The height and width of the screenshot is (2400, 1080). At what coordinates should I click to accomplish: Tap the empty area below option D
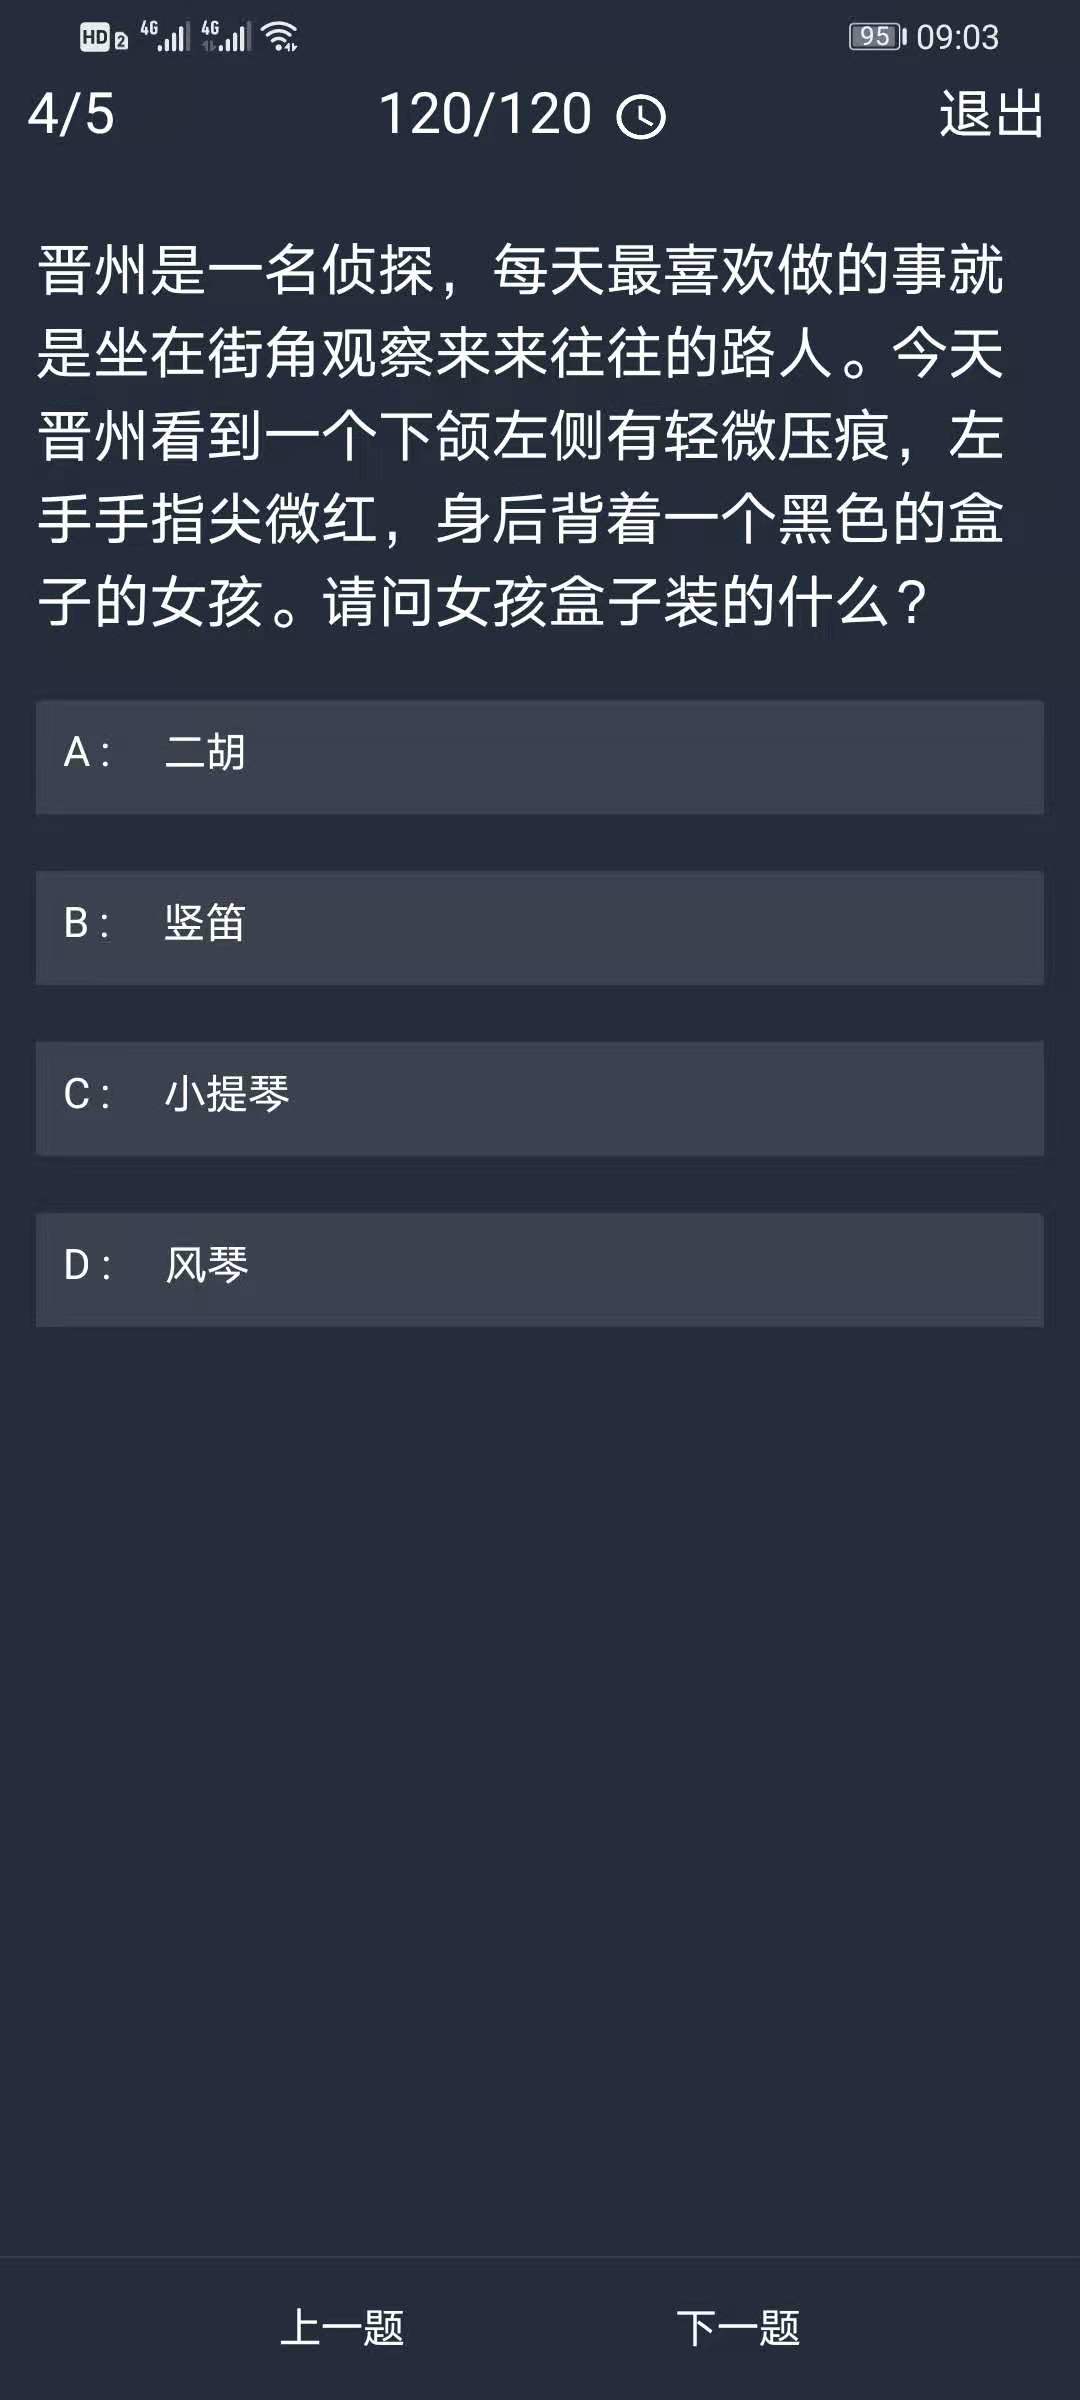[x=540, y=1750]
